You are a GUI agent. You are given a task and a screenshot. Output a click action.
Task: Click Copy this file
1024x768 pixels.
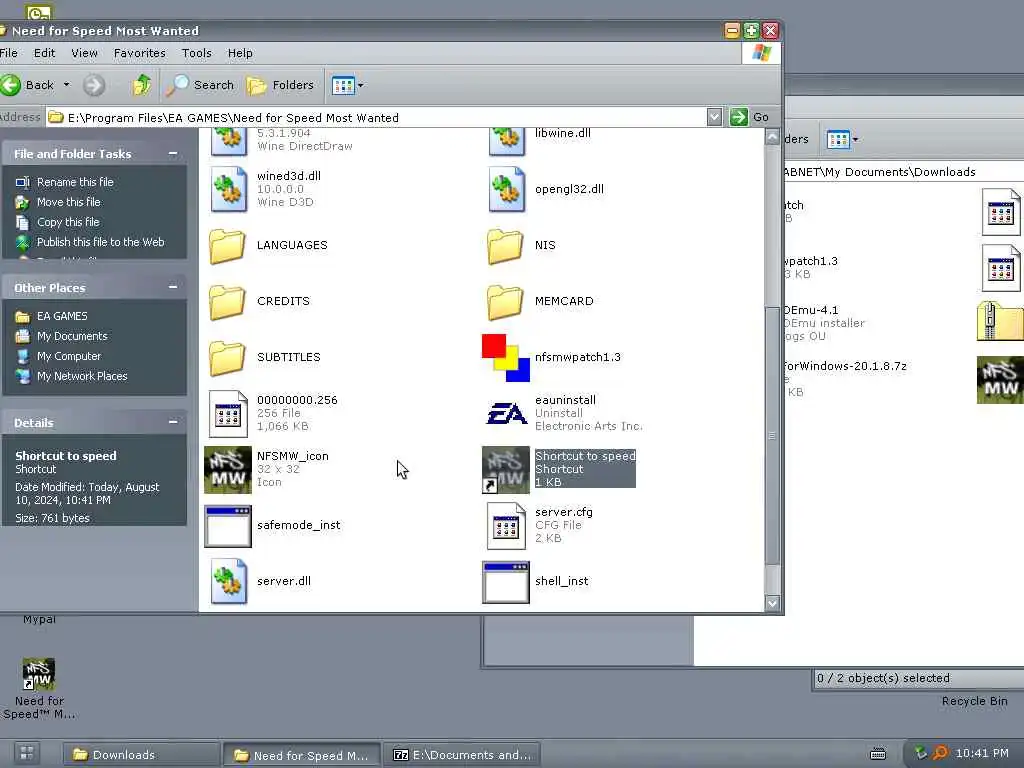coord(57,222)
